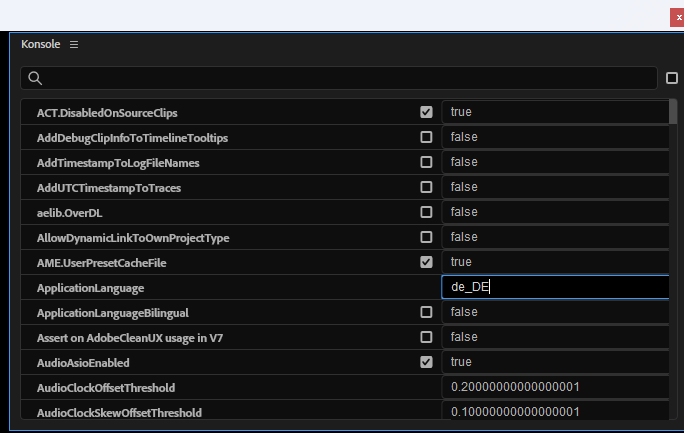Toggle the checkbox right of search bar
This screenshot has height=433, width=684.
click(672, 78)
